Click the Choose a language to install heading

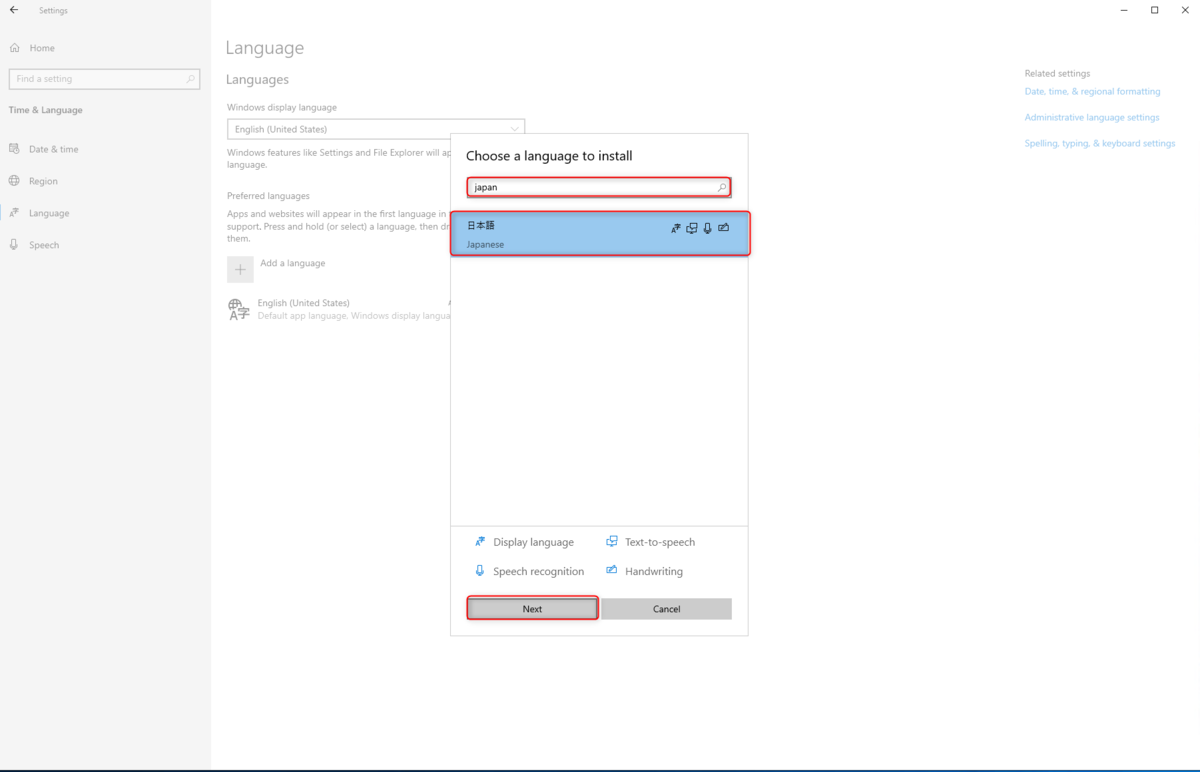549,156
